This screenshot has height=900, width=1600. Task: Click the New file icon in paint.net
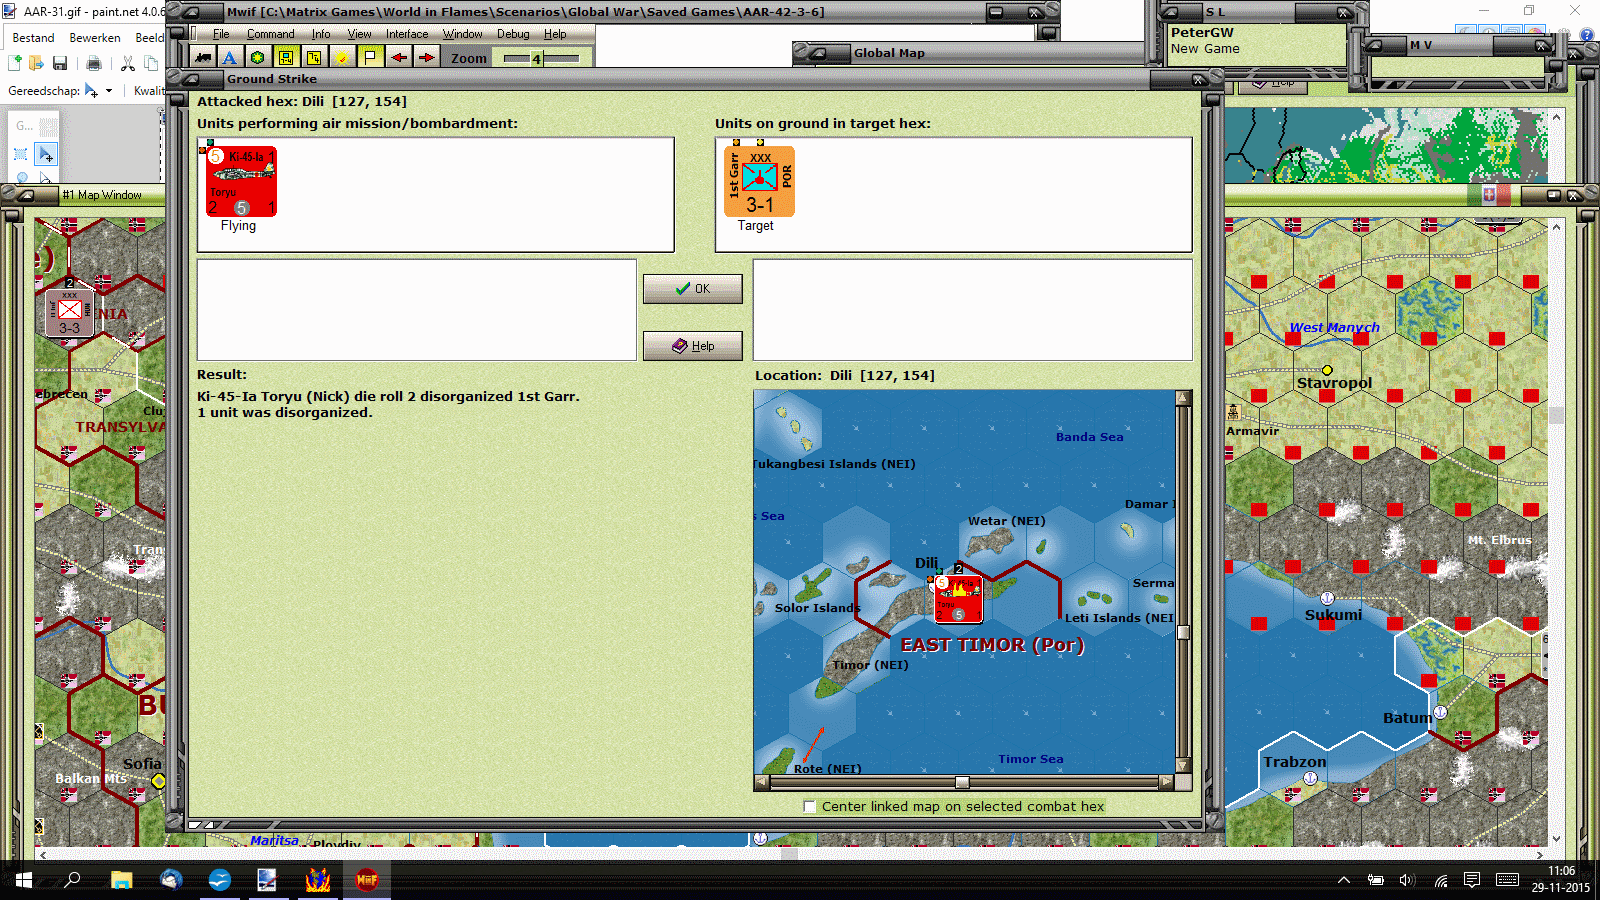pyautogui.click(x=14, y=63)
